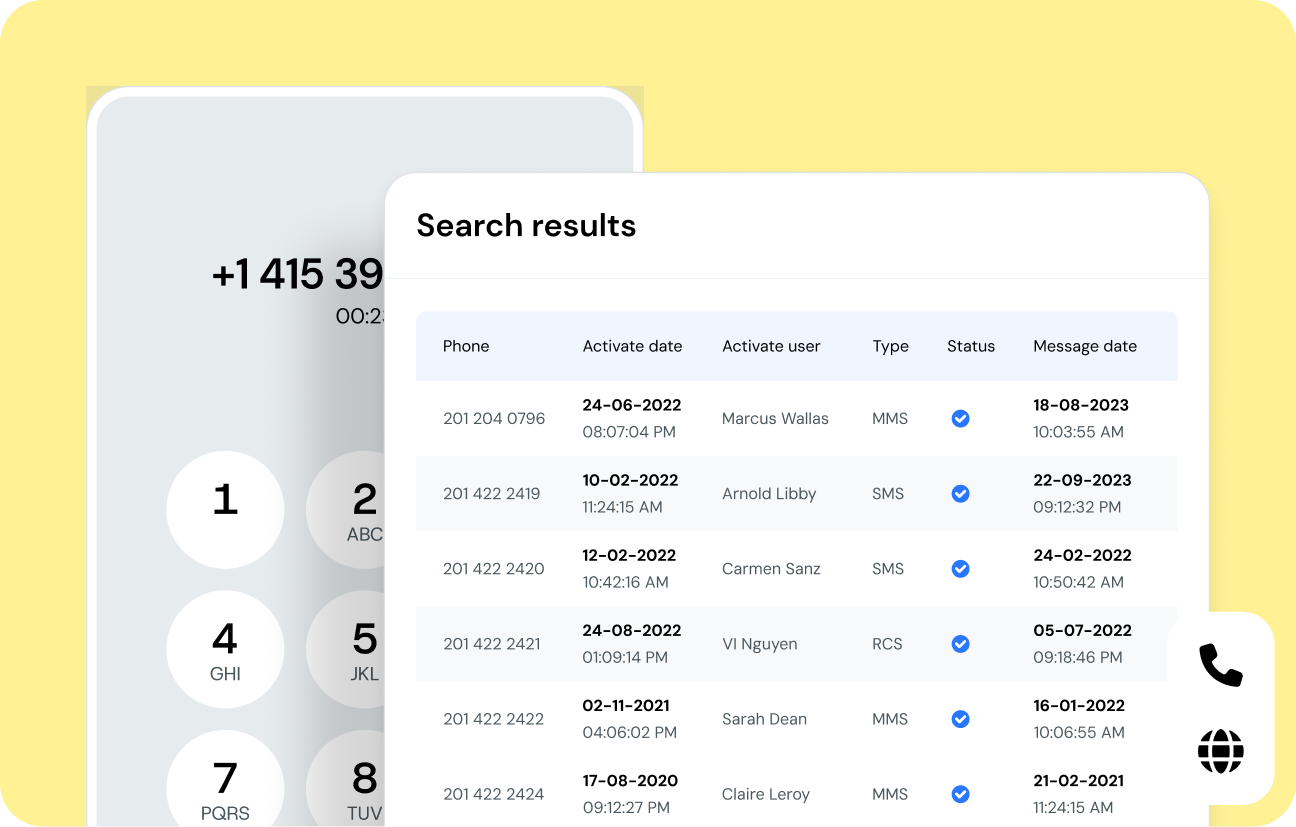Click status checkmark for Carmen Sanz
Viewport: 1296px width, 827px height.
click(x=960, y=569)
